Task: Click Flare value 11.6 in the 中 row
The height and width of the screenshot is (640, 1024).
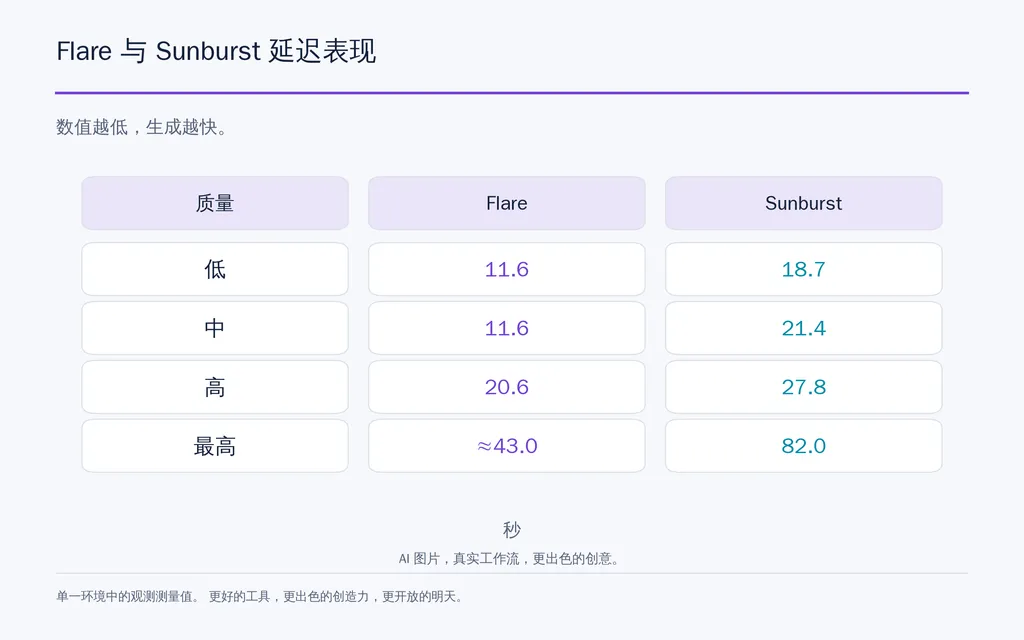Action: point(507,328)
